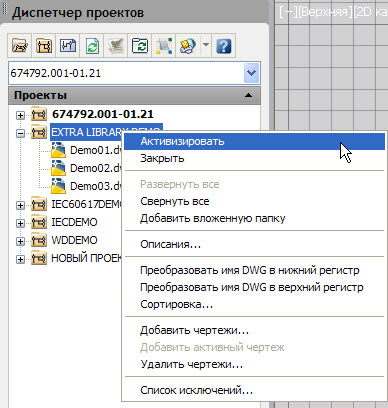Choose Закрыть in context menu

255,158
